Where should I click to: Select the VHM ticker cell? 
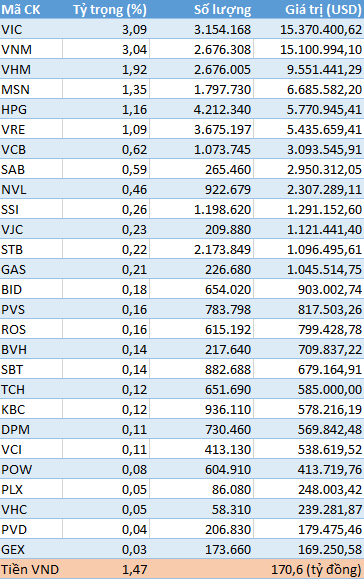click(31, 69)
